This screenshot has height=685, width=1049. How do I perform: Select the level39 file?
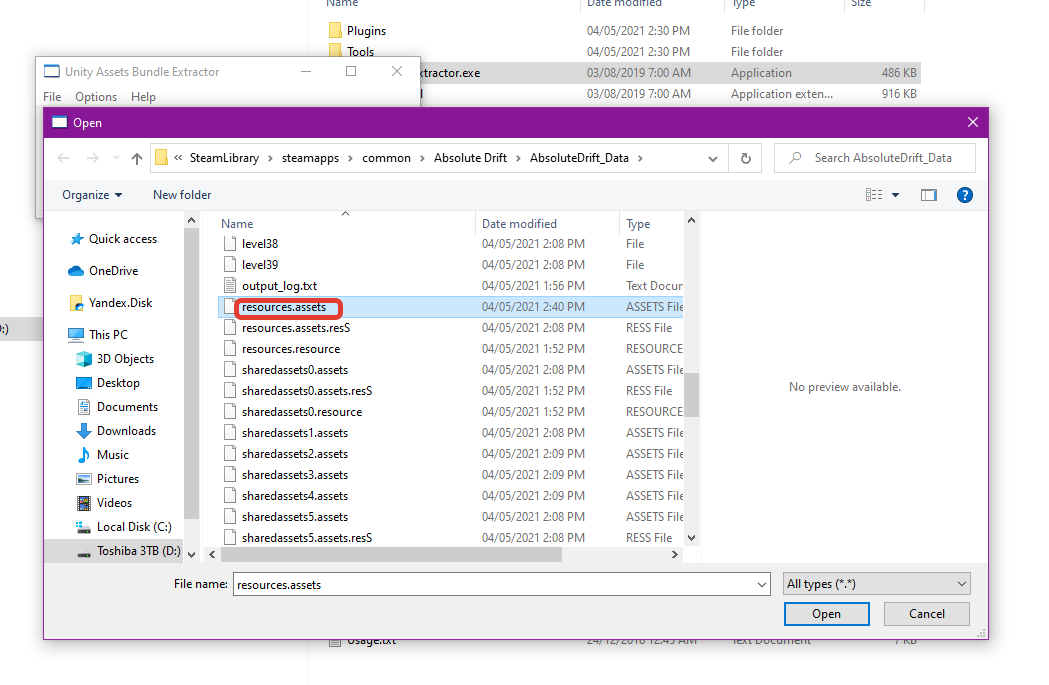coord(260,265)
